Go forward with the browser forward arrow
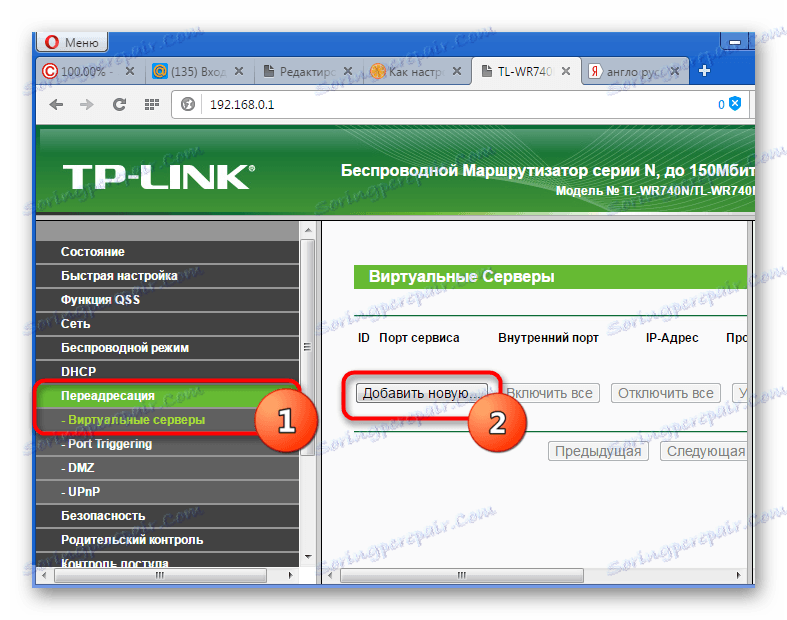 pos(87,104)
